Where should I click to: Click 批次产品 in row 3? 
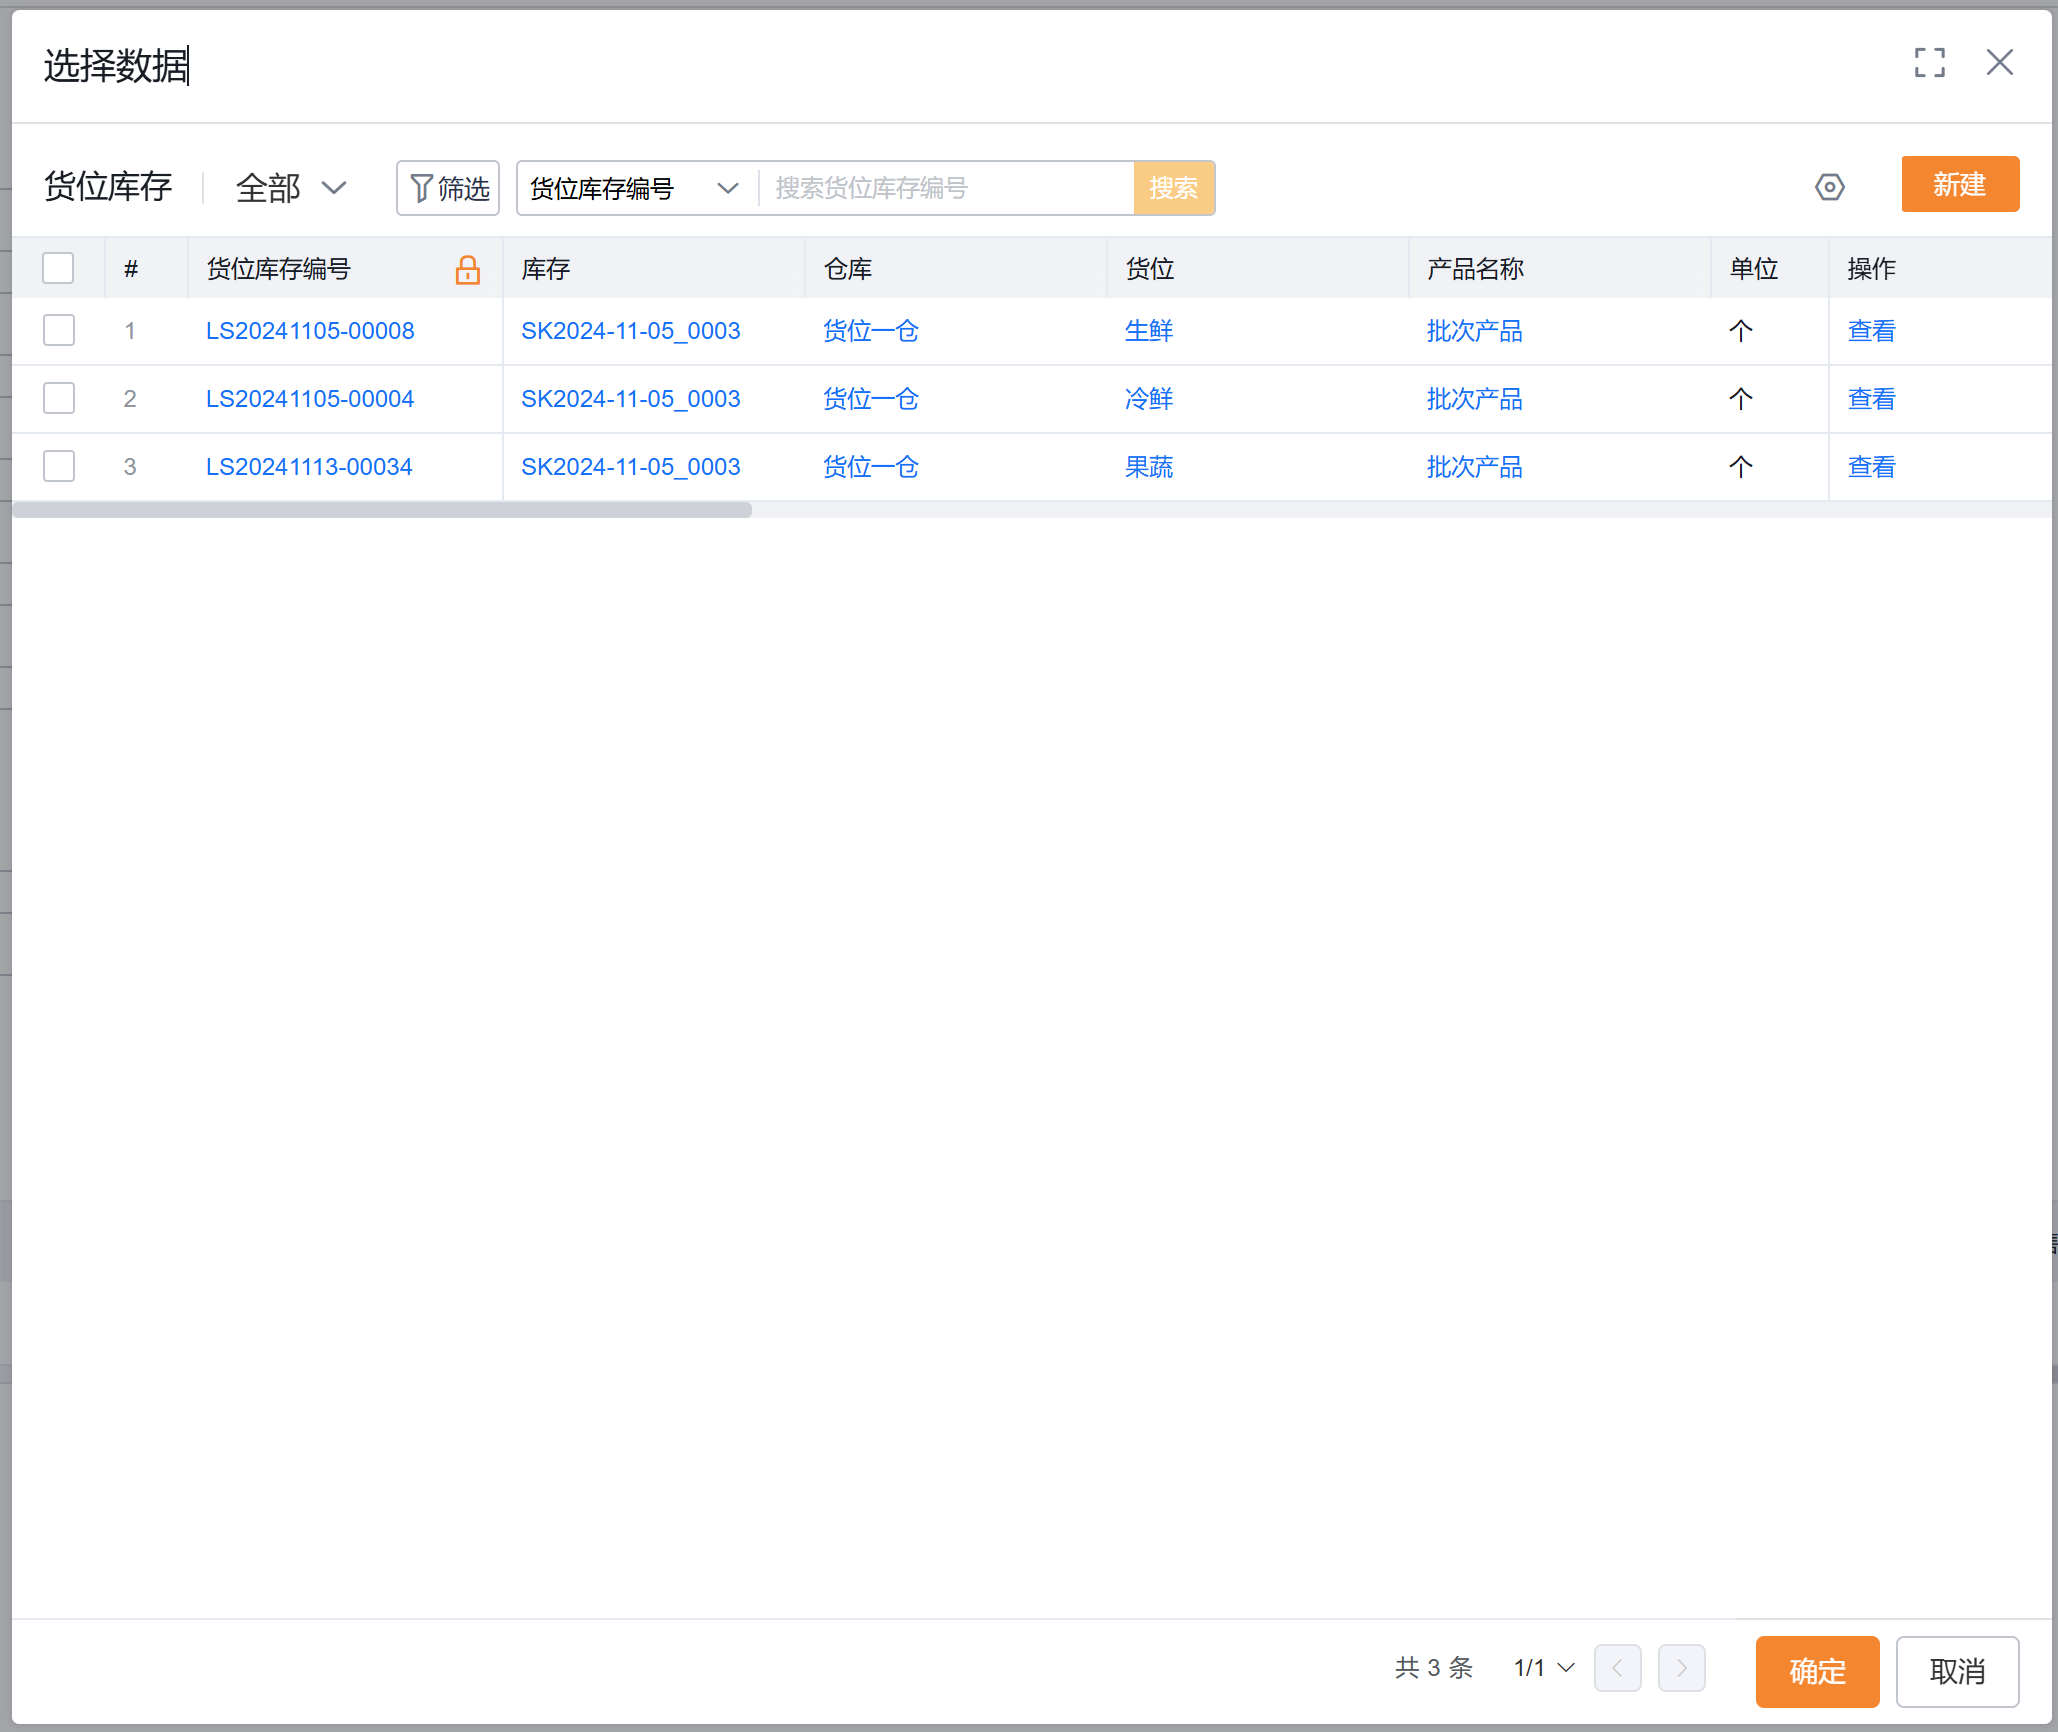click(x=1475, y=467)
